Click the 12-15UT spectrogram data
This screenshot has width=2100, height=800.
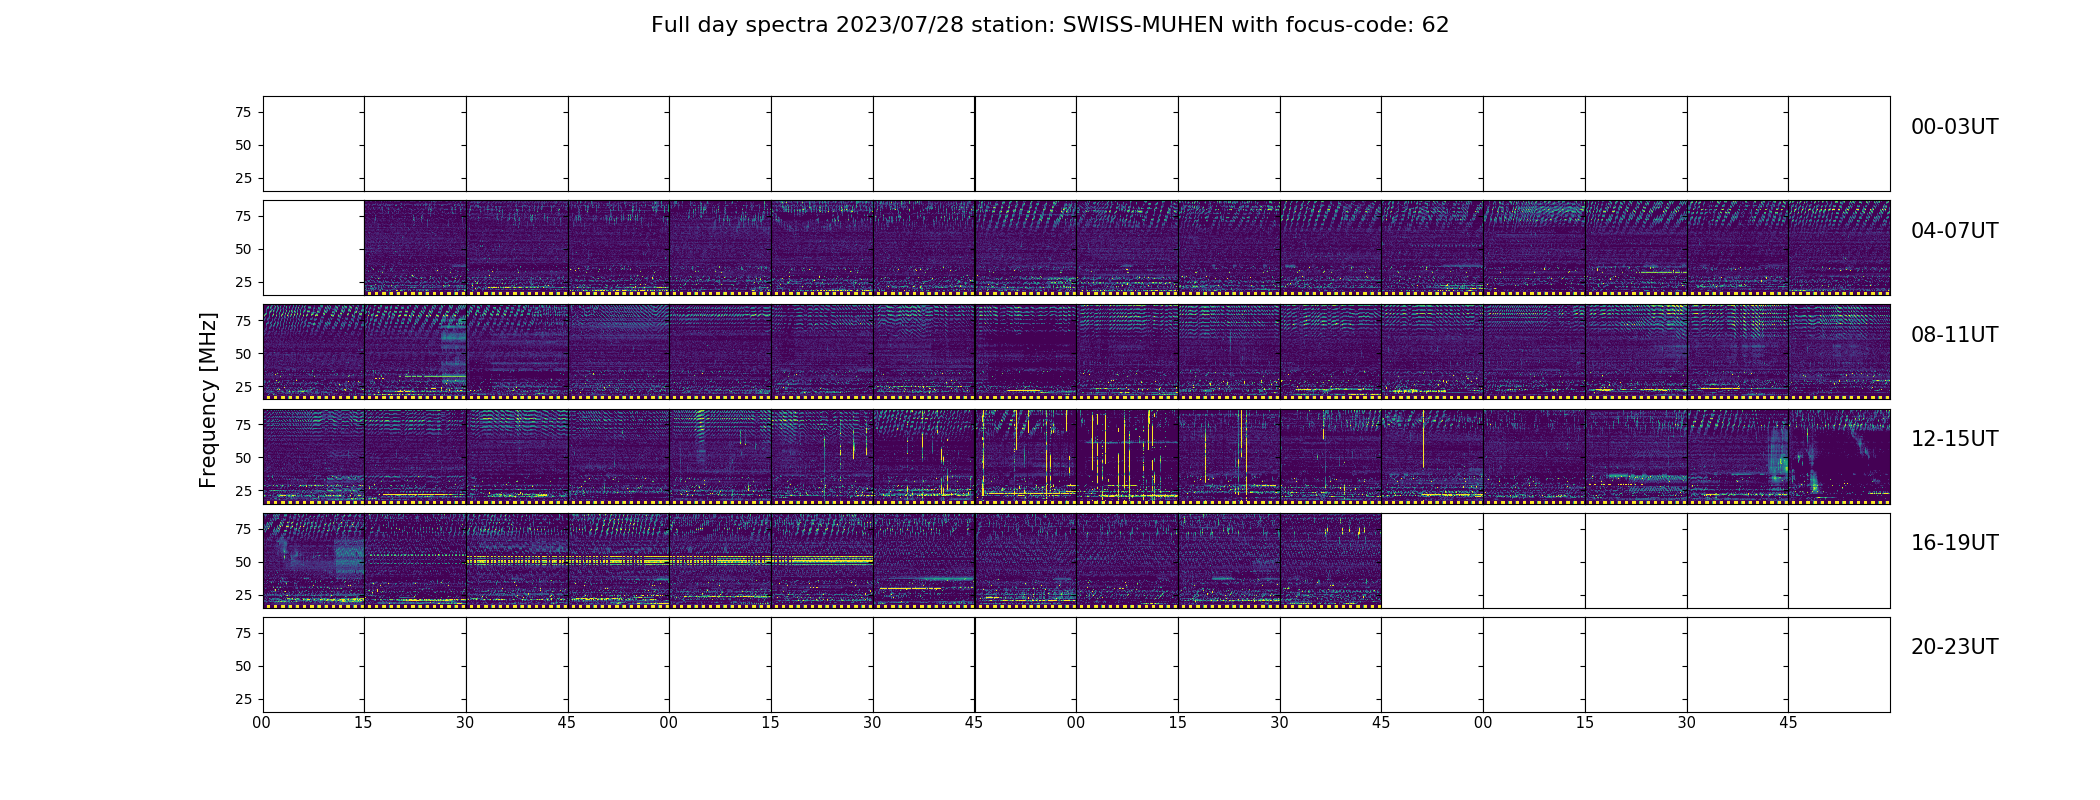click(x=1076, y=456)
